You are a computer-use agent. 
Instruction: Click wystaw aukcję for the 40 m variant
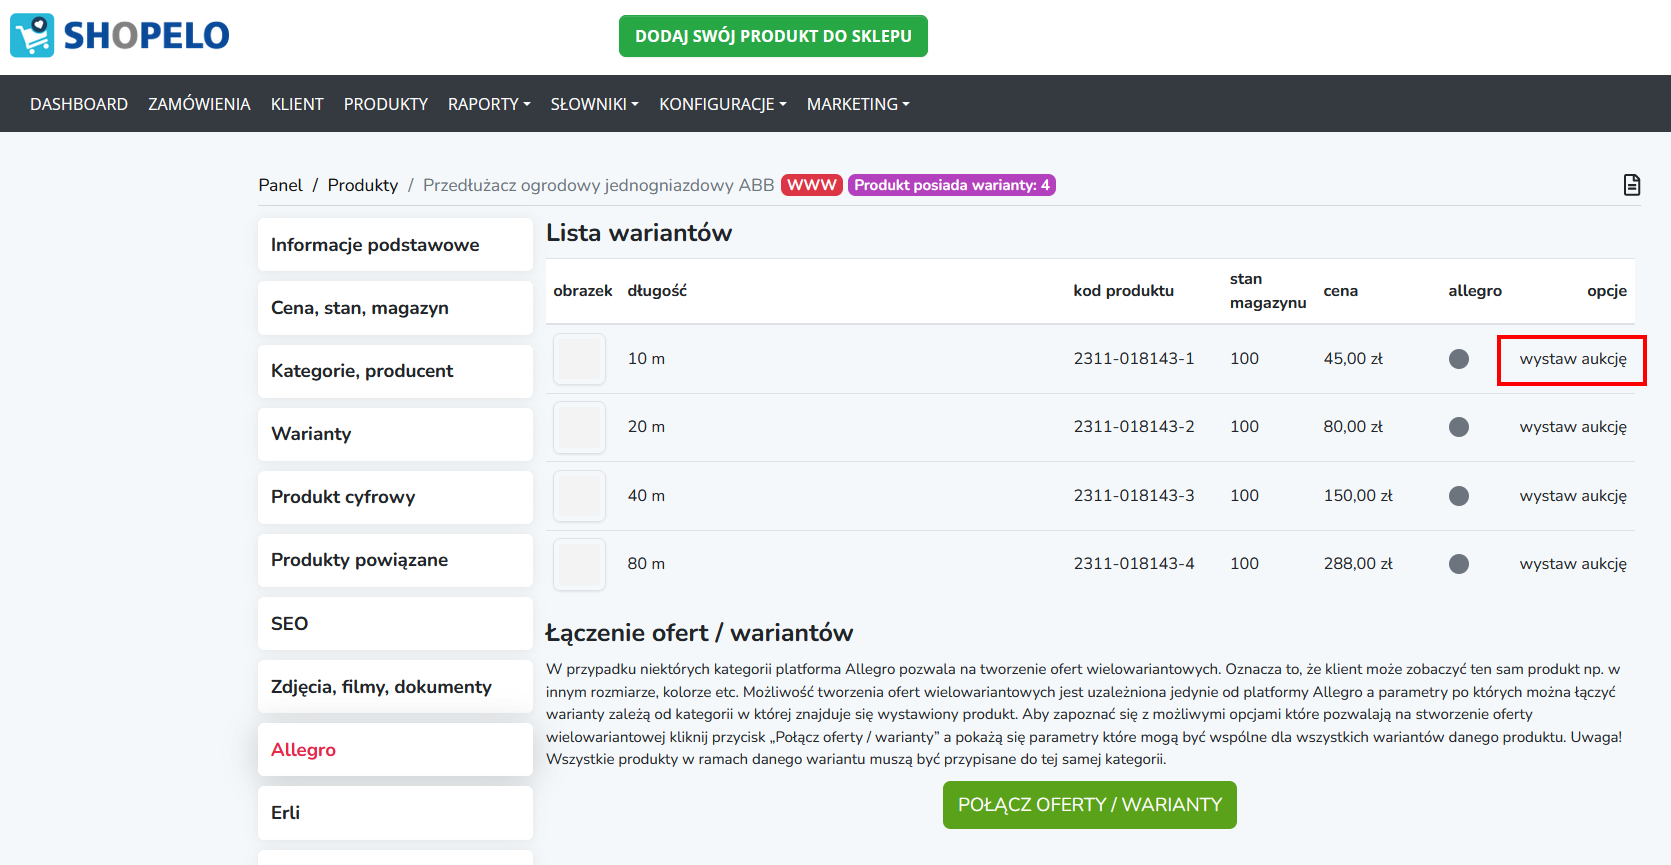(1573, 496)
